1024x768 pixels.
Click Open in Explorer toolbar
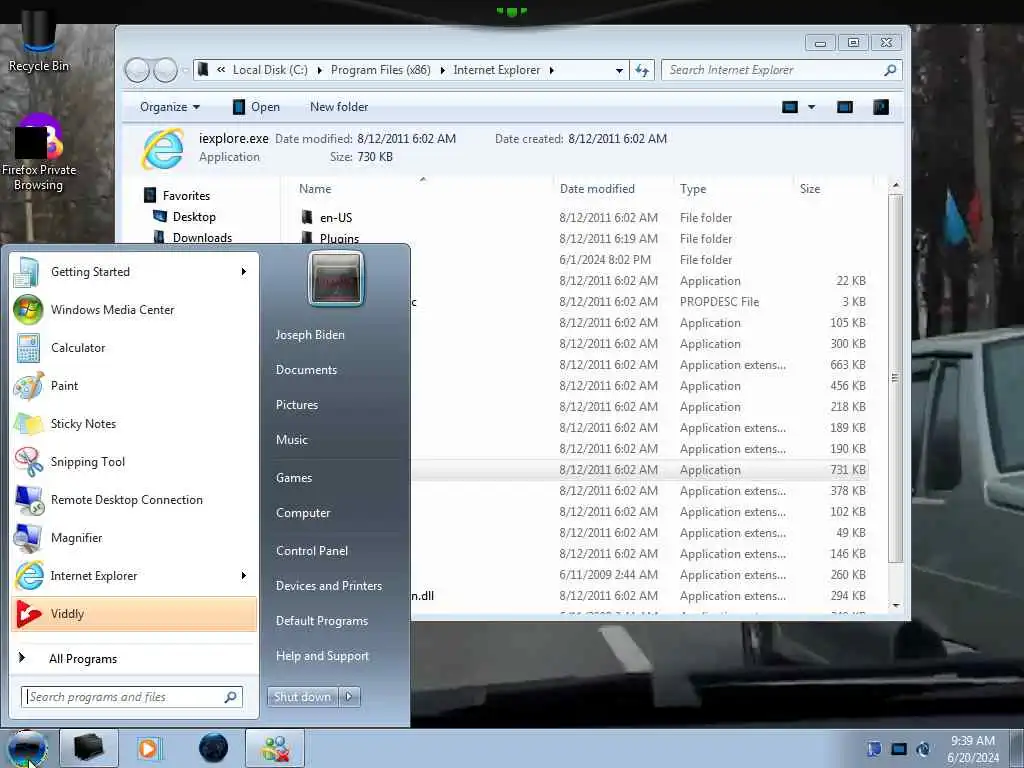[257, 107]
